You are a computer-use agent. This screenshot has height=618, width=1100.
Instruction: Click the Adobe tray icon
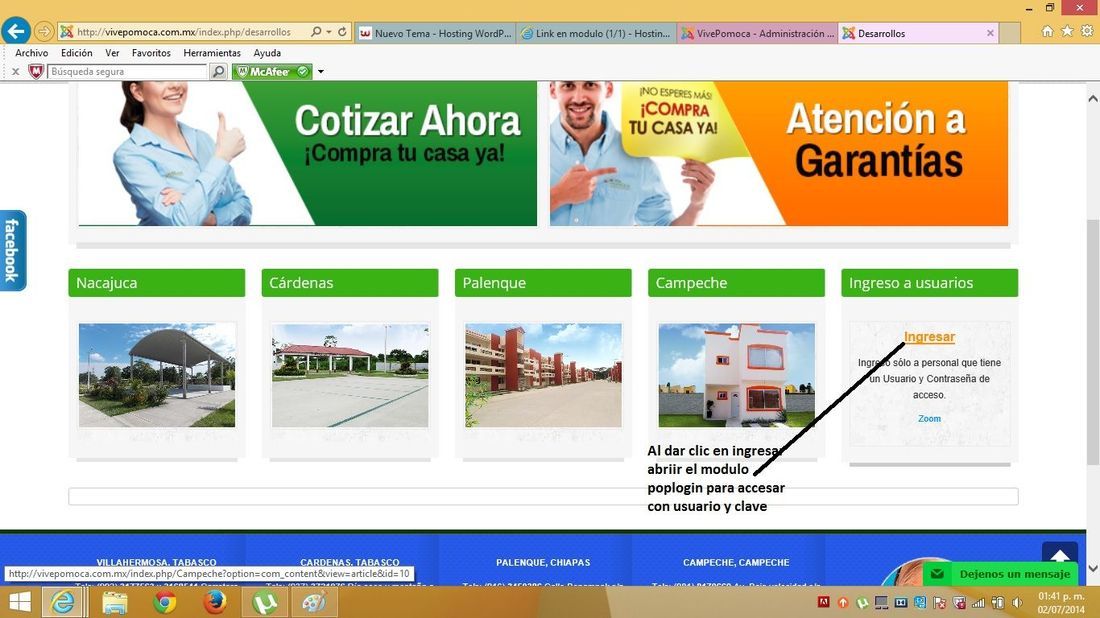tap(824, 602)
